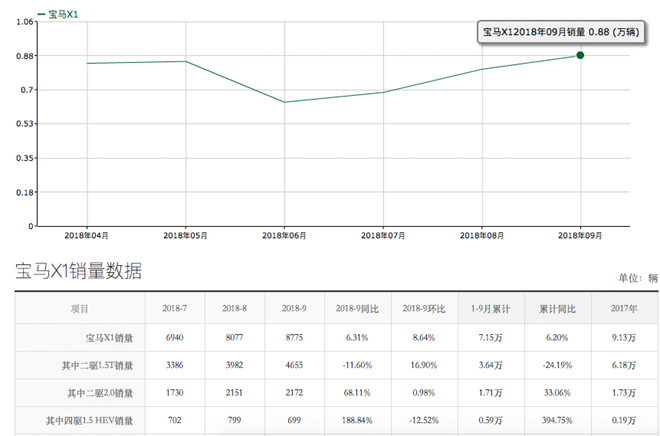Select the 2018-9环比 column header

pos(424,309)
